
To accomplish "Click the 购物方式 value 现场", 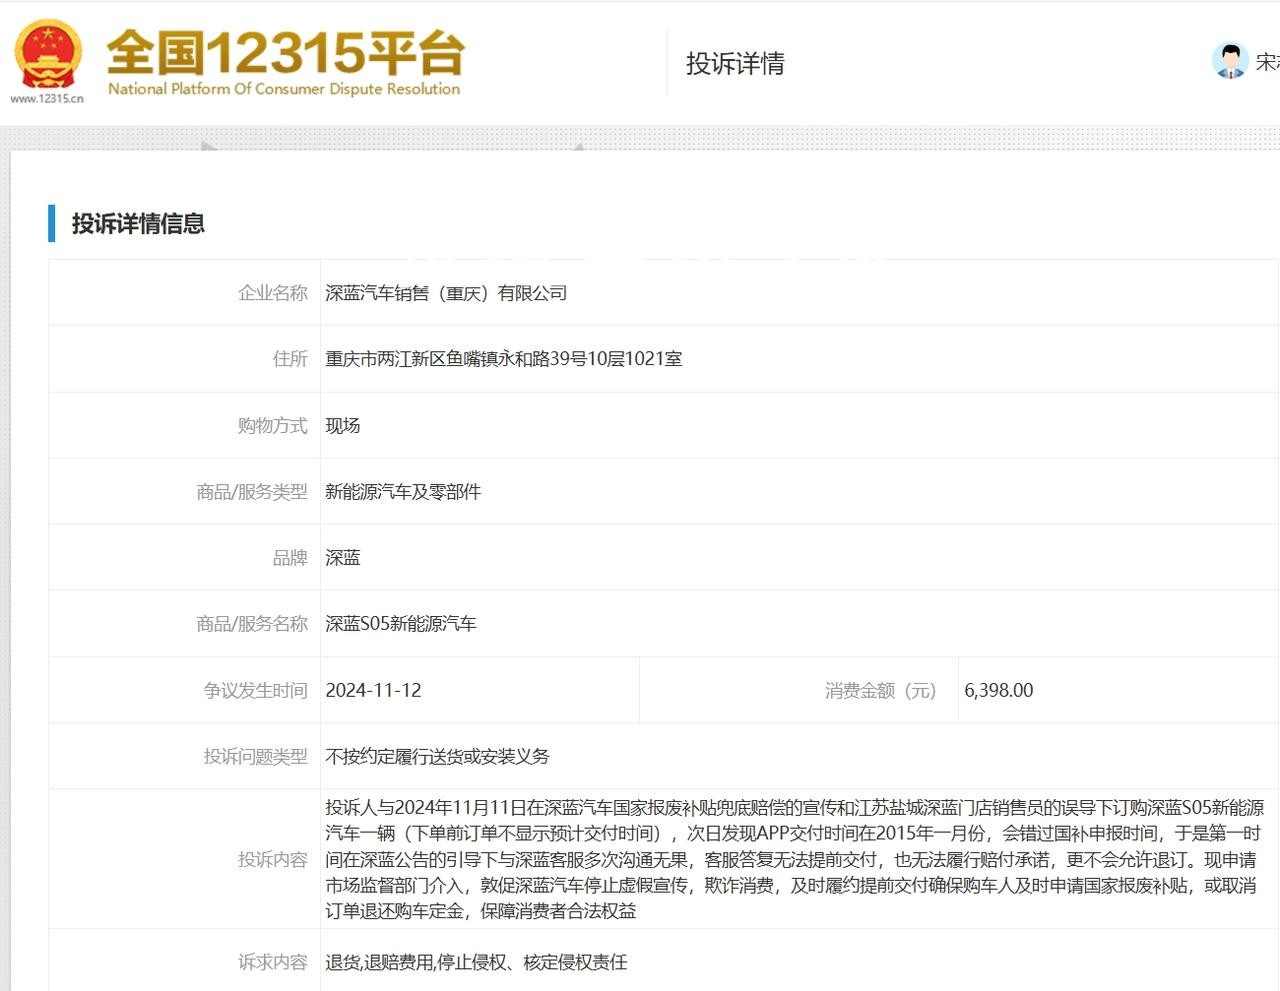I will click(342, 426).
